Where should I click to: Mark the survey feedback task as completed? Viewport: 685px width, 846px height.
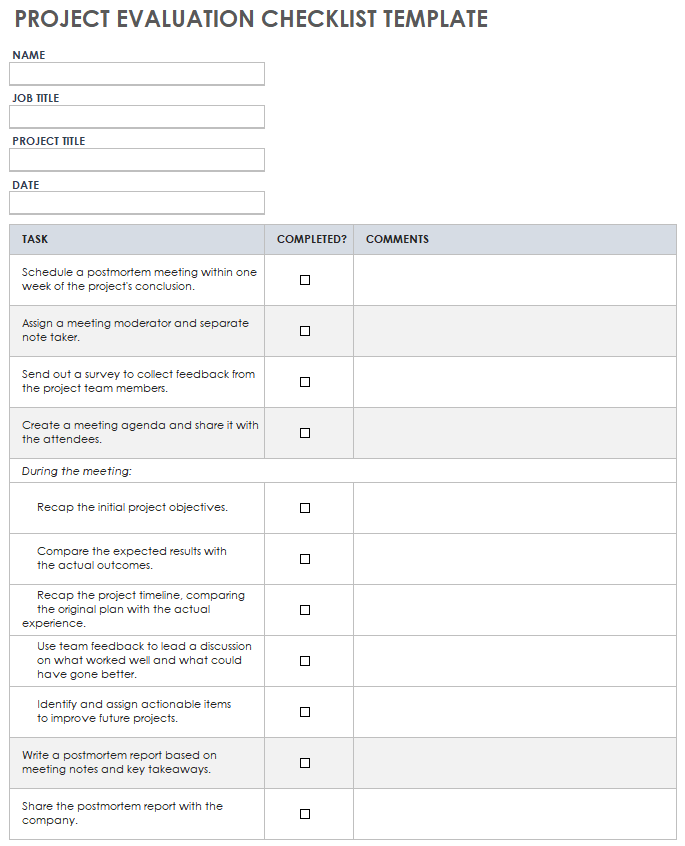305,382
